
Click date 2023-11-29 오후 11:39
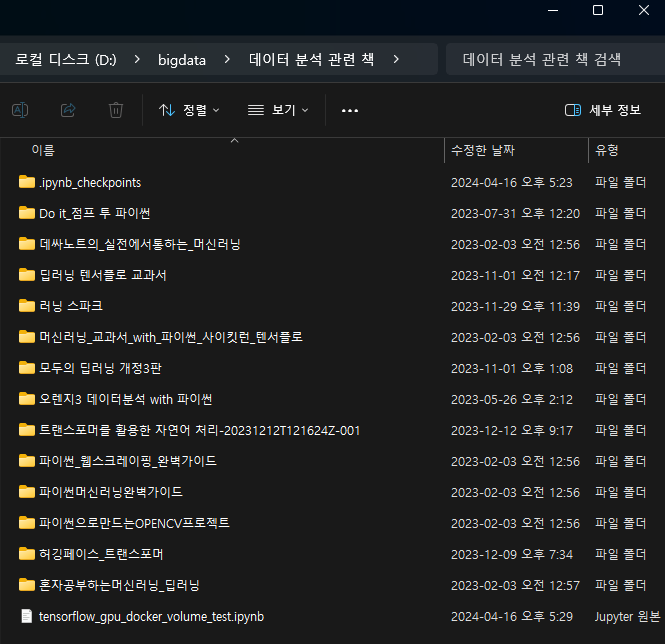pos(515,306)
